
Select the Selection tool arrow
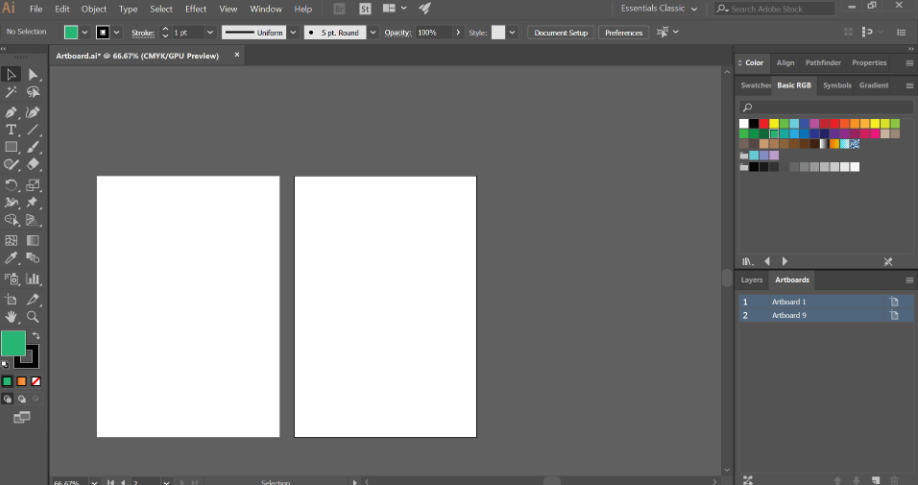(11, 74)
